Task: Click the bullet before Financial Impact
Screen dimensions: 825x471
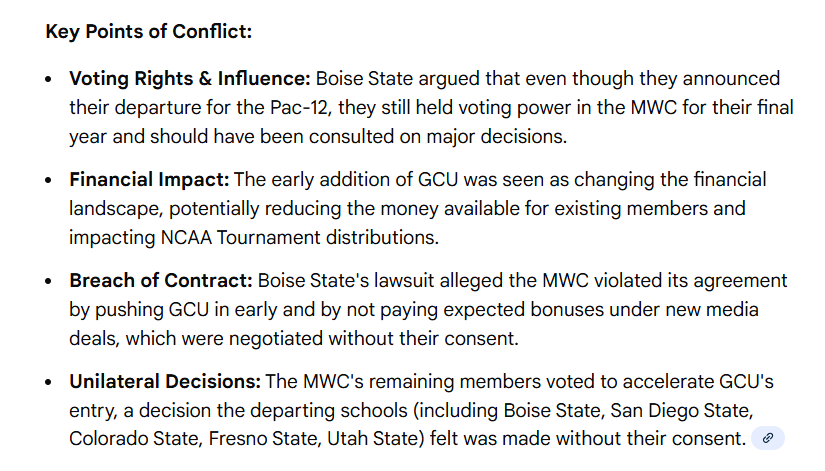Action: (49, 181)
